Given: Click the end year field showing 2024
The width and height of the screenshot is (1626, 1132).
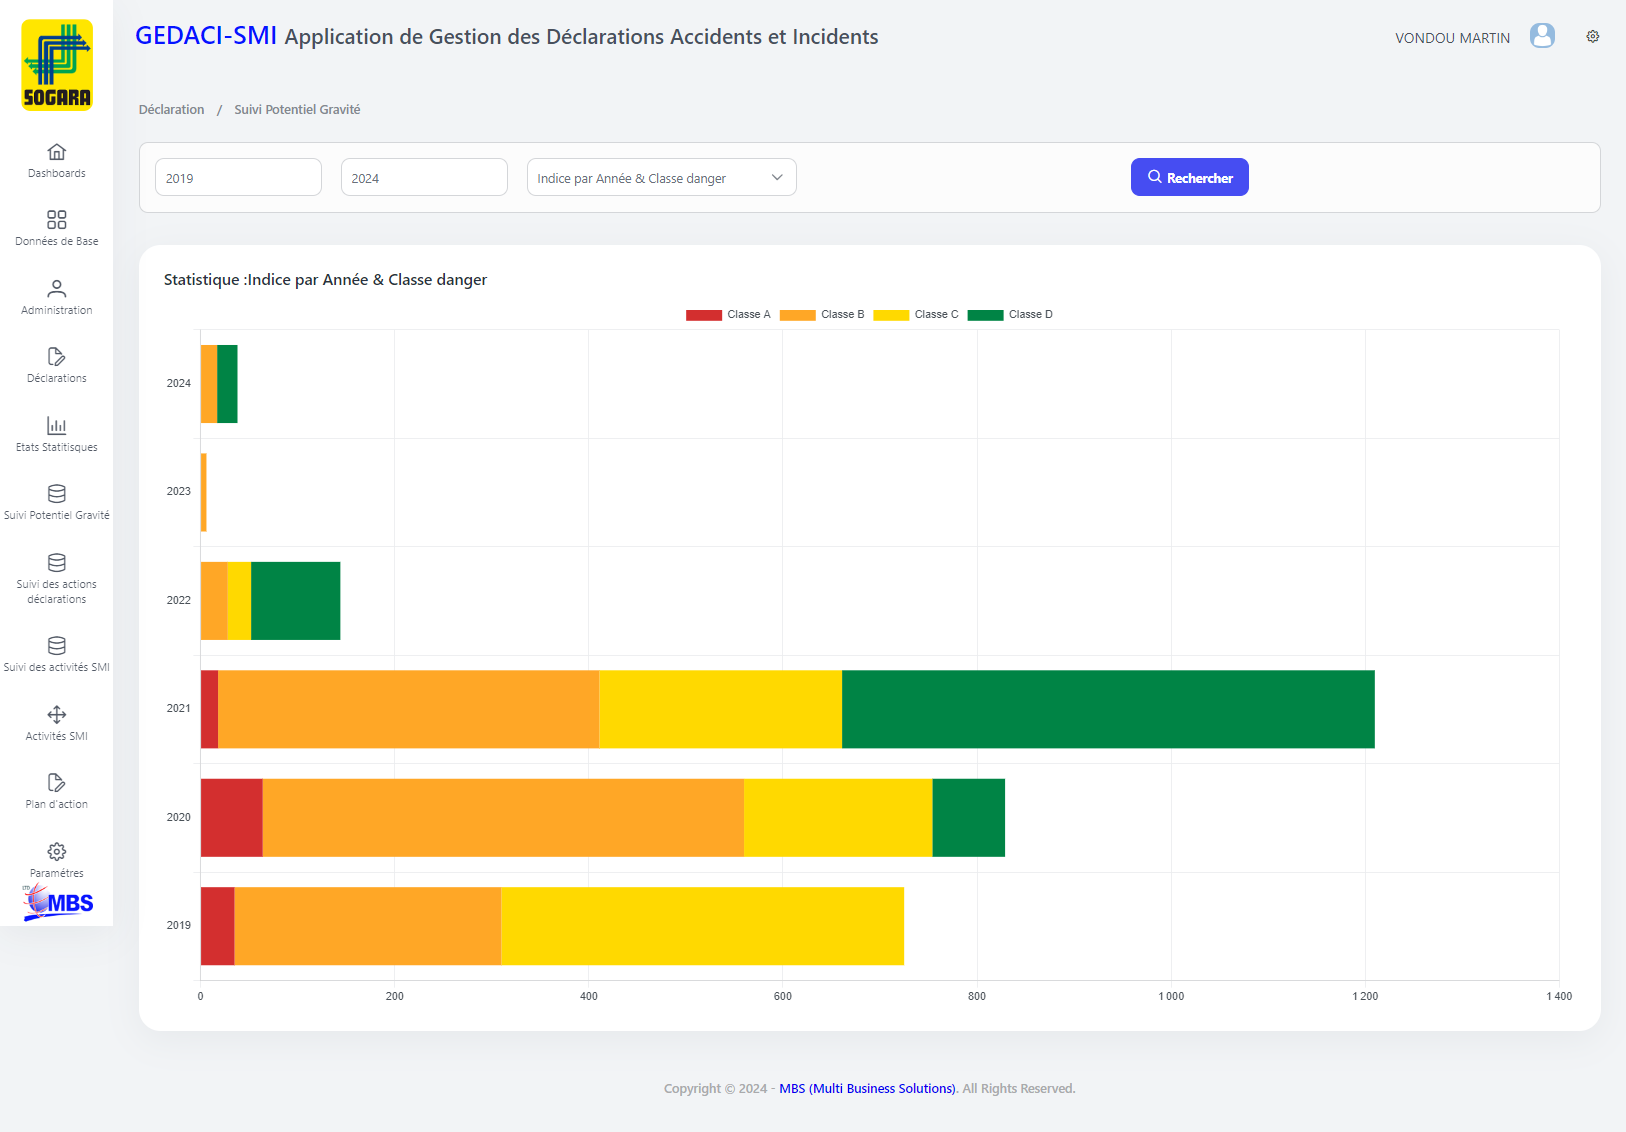Looking at the screenshot, I should 424,177.
